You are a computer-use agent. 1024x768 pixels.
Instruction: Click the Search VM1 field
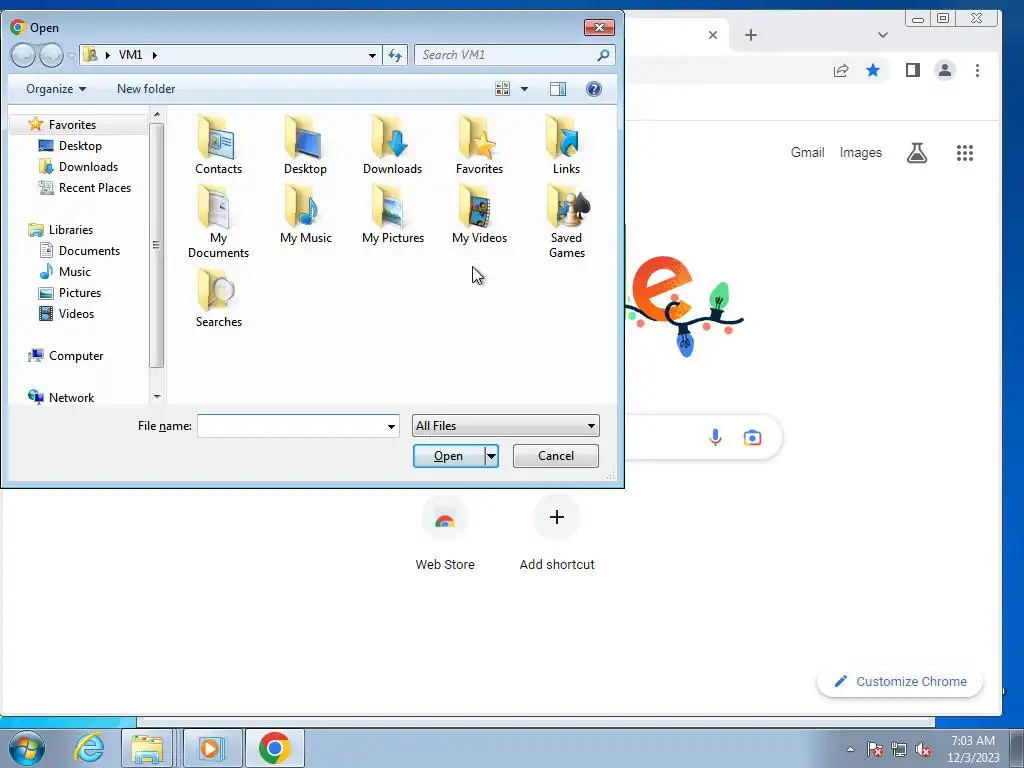pos(506,55)
